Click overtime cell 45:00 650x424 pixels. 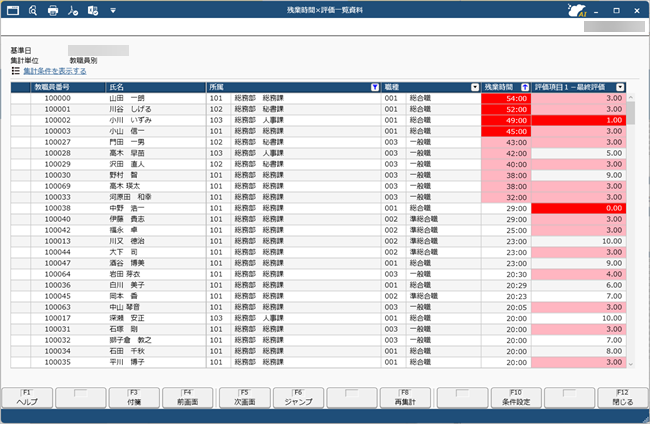point(506,131)
